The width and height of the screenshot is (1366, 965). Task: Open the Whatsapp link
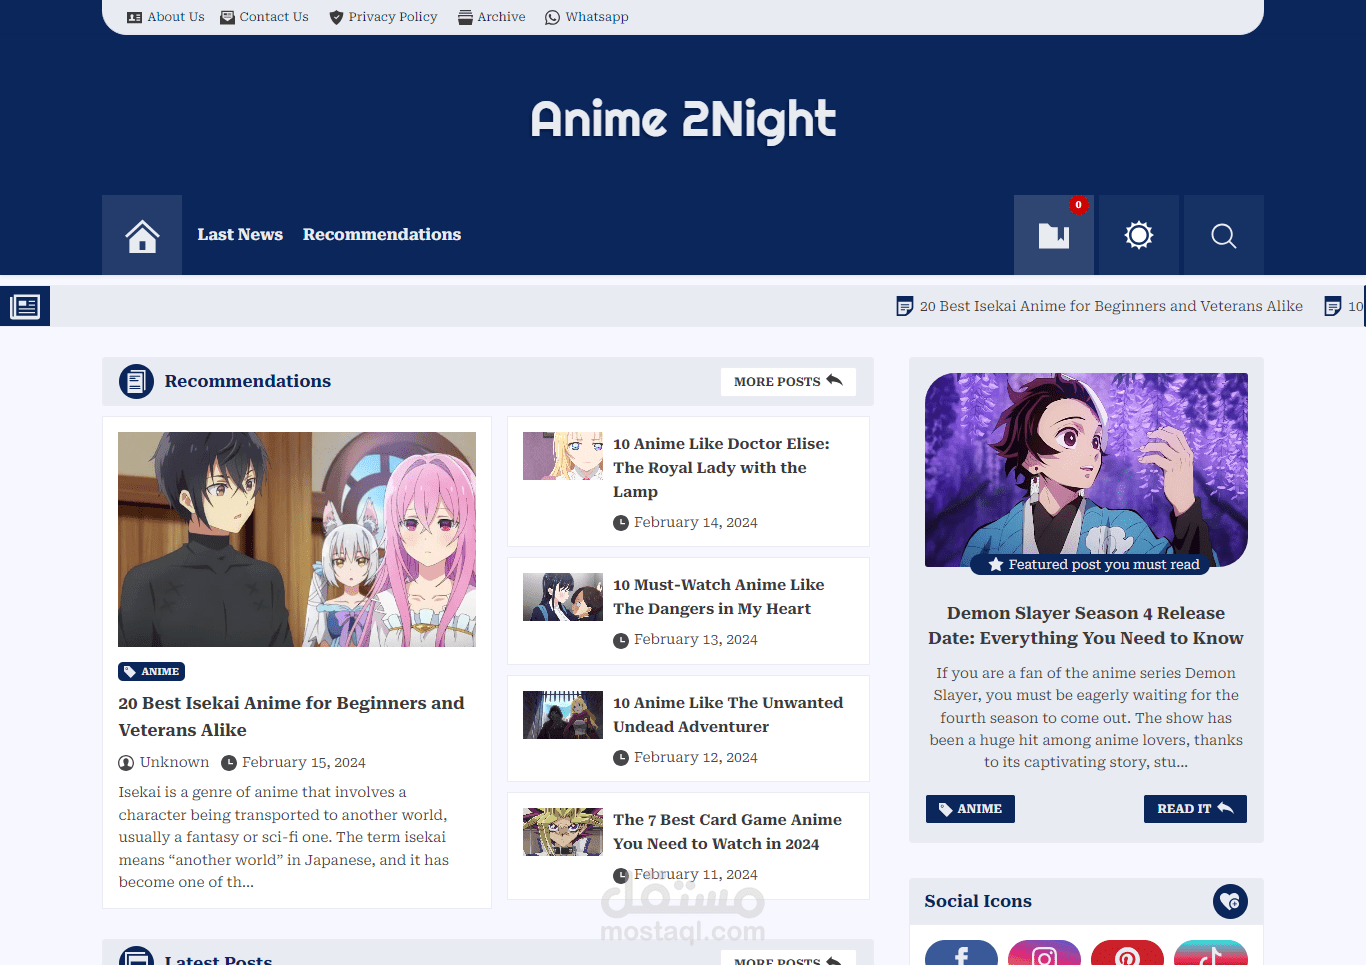tap(587, 17)
